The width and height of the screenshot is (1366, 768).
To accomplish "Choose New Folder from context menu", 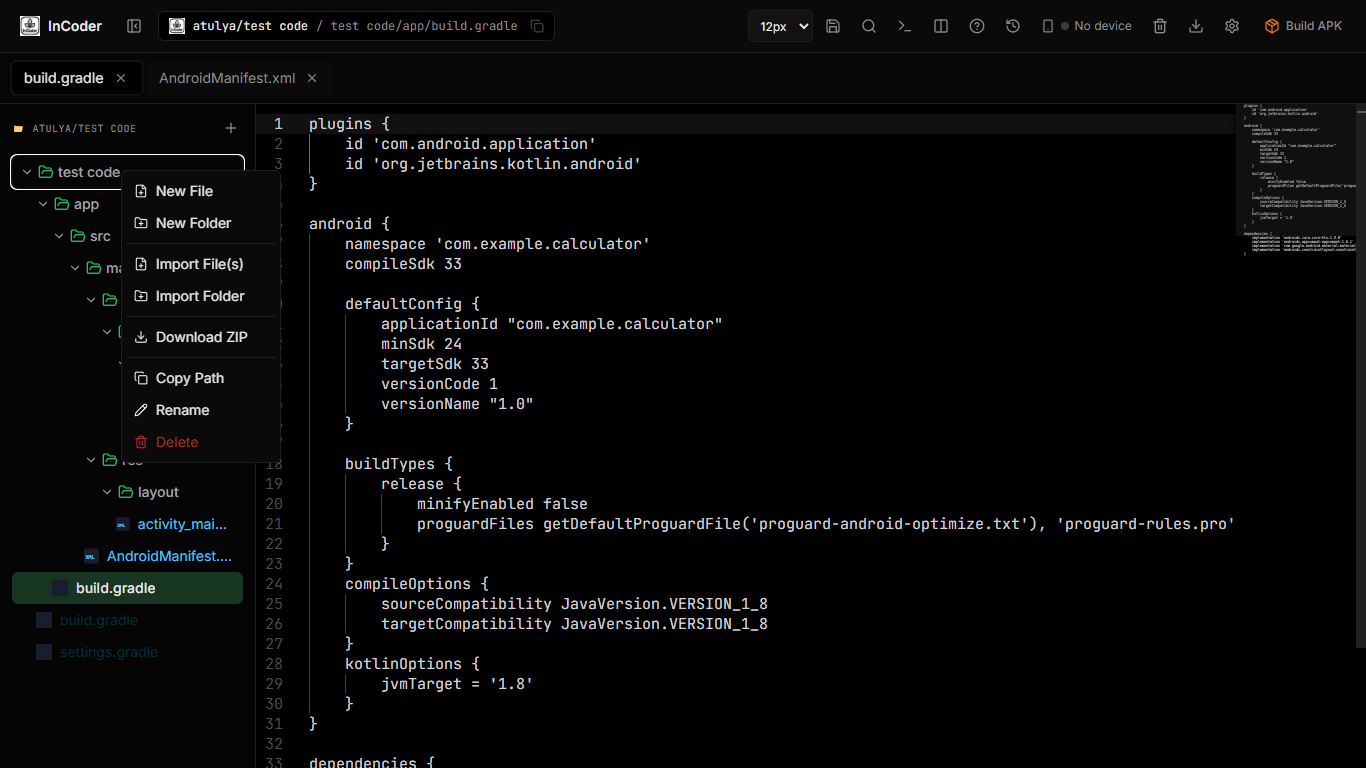I will pos(200,223).
